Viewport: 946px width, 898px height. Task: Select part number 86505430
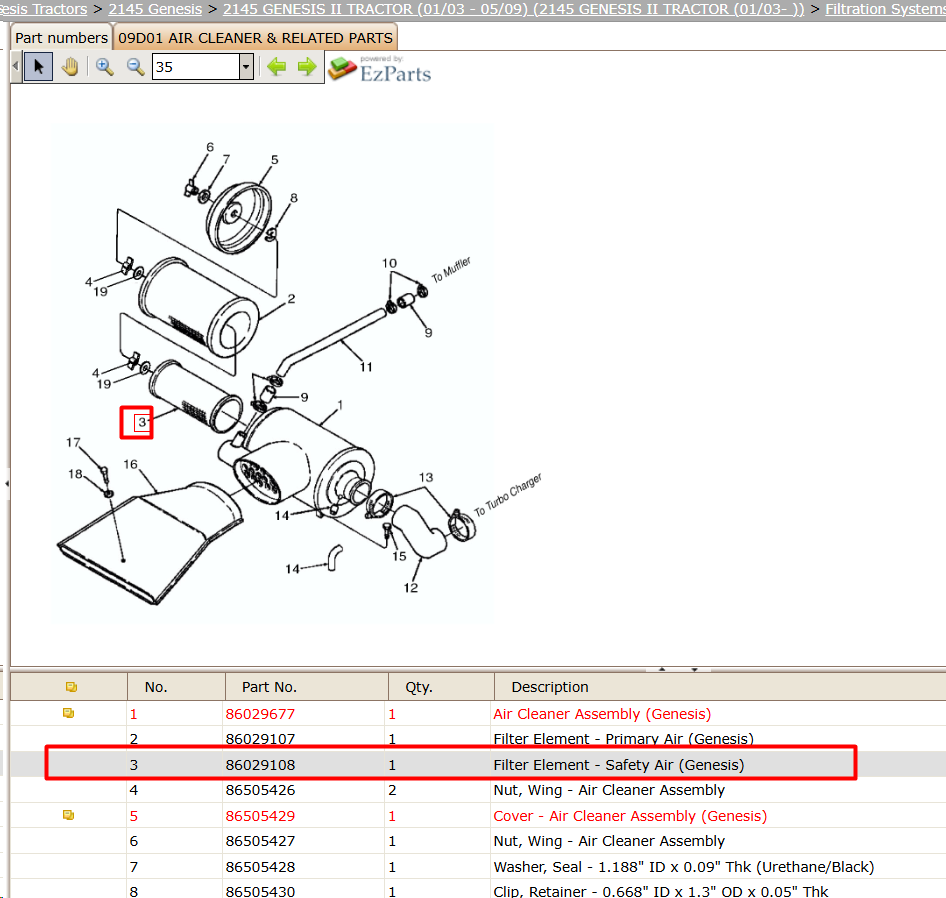pos(260,891)
